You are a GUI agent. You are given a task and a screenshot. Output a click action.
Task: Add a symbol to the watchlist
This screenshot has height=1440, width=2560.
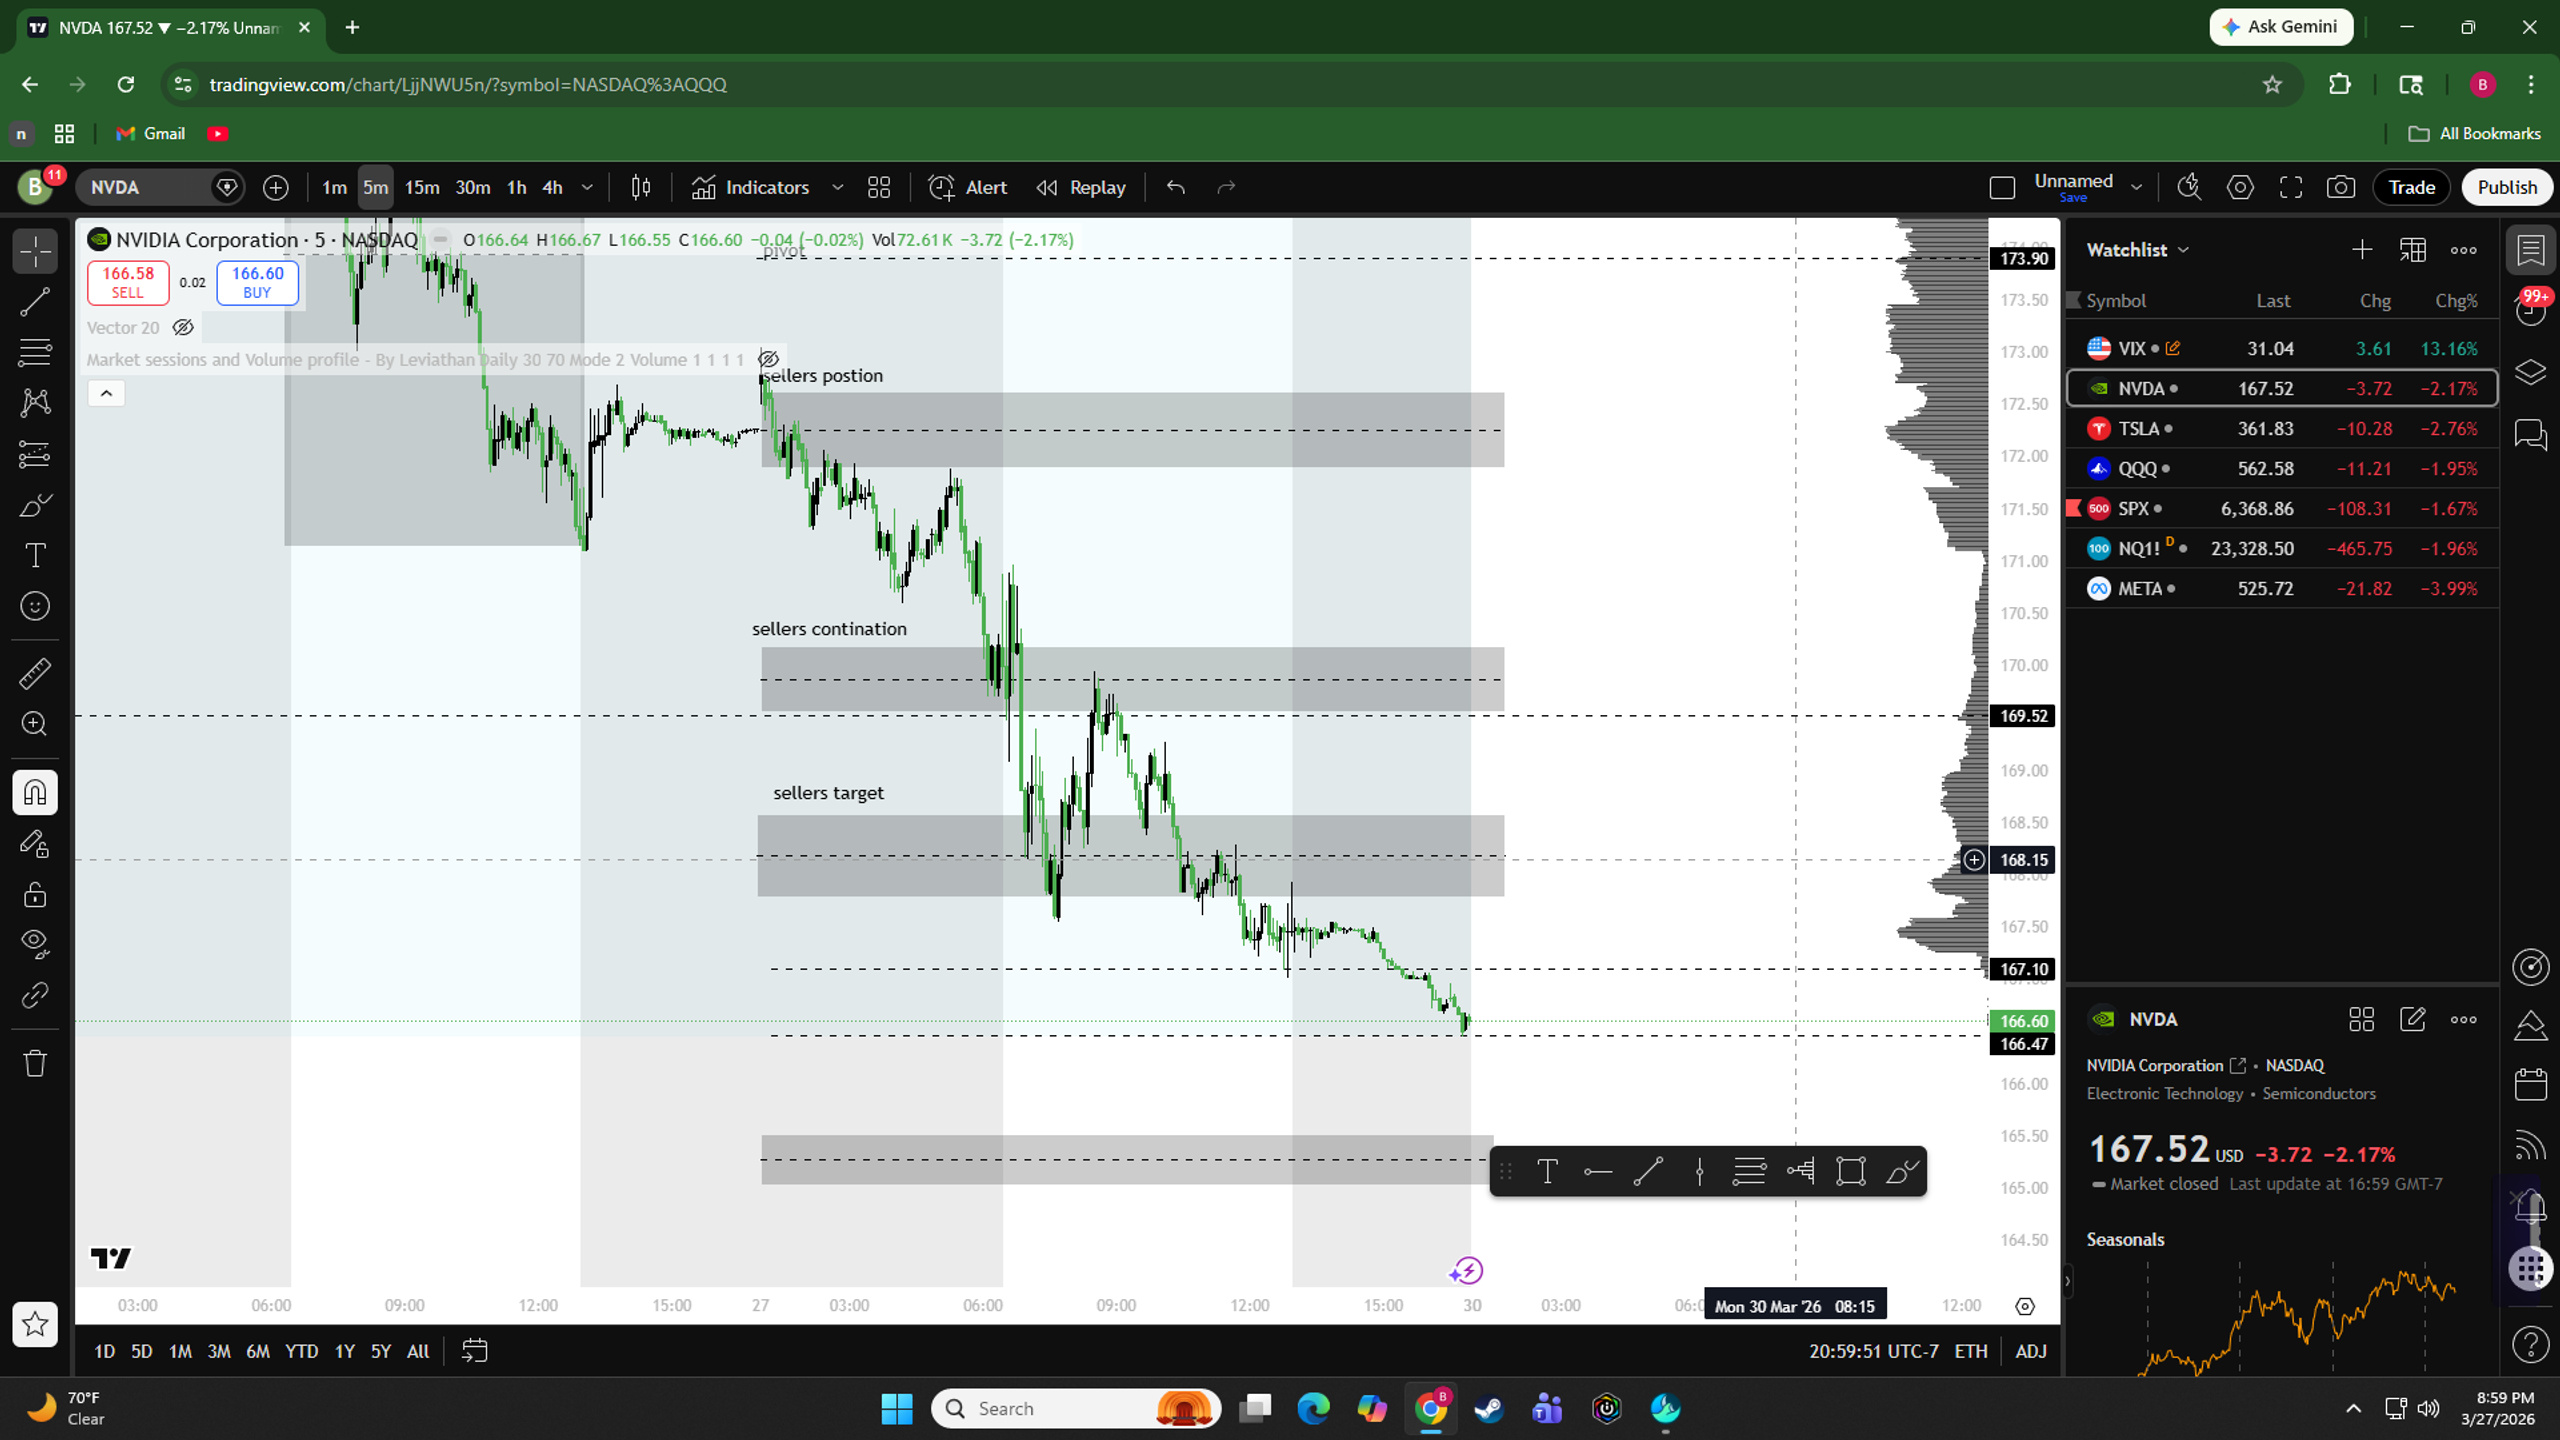(2362, 250)
